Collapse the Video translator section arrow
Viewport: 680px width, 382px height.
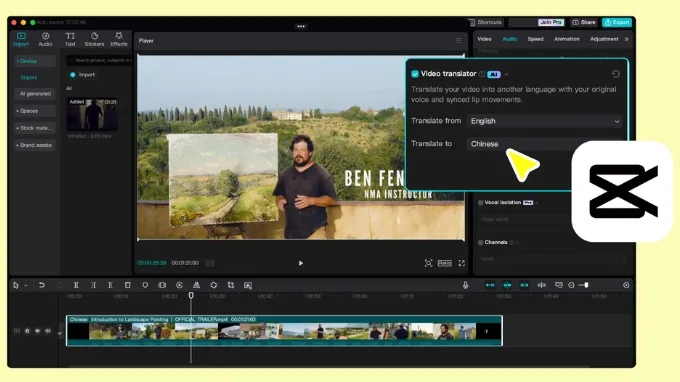506,74
